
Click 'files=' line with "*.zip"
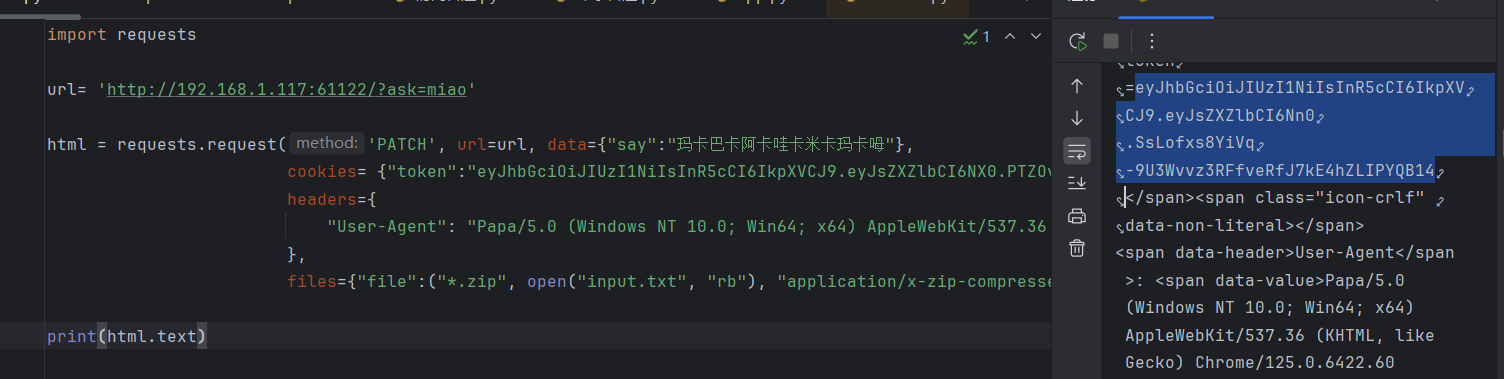(668, 281)
